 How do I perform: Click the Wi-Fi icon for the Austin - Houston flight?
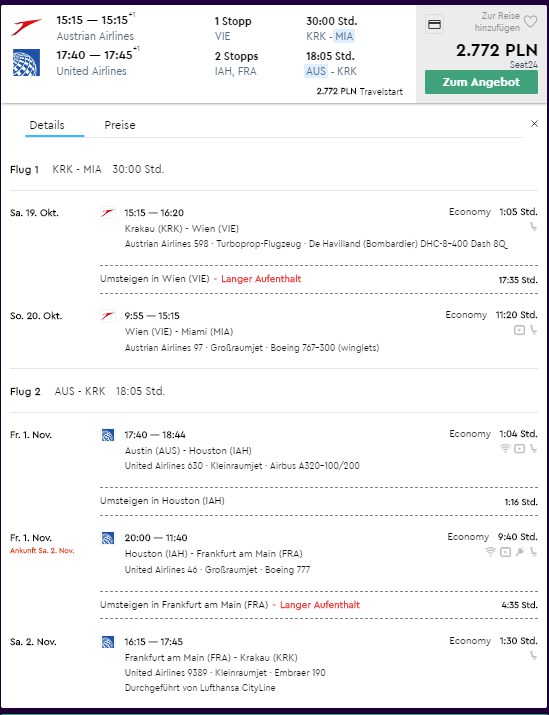[505, 448]
